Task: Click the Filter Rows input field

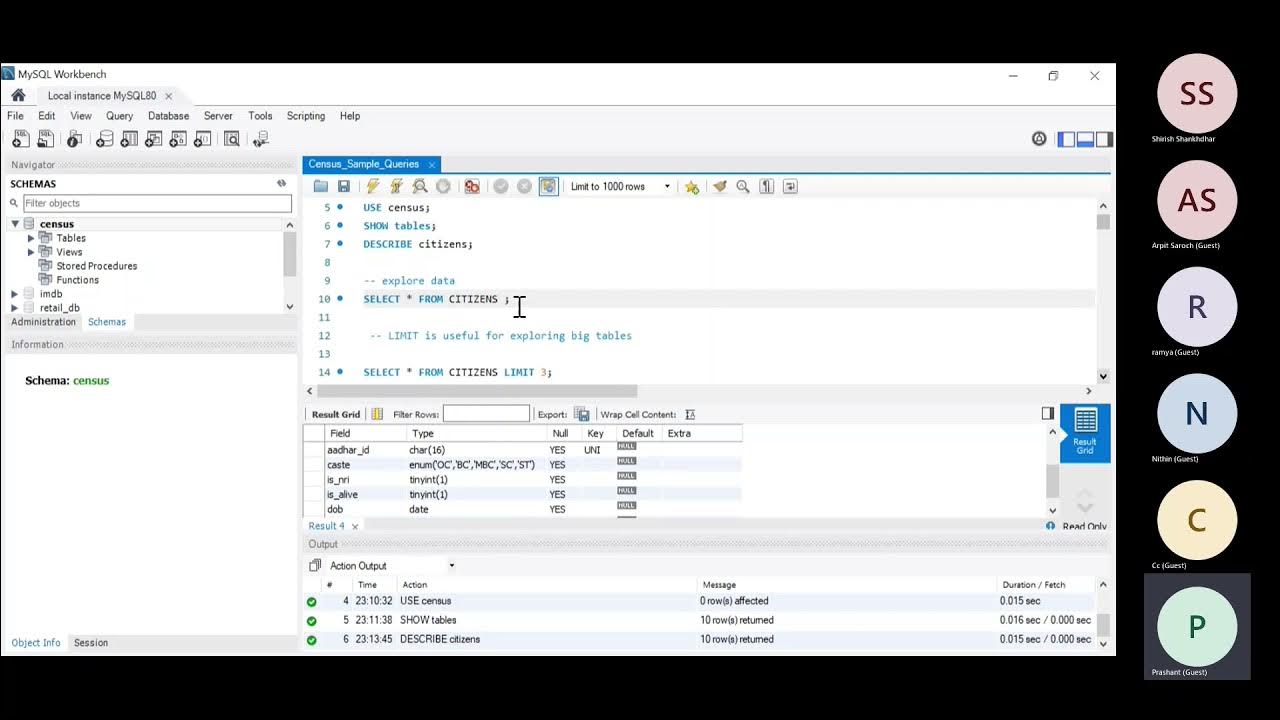Action: pyautogui.click(x=486, y=414)
